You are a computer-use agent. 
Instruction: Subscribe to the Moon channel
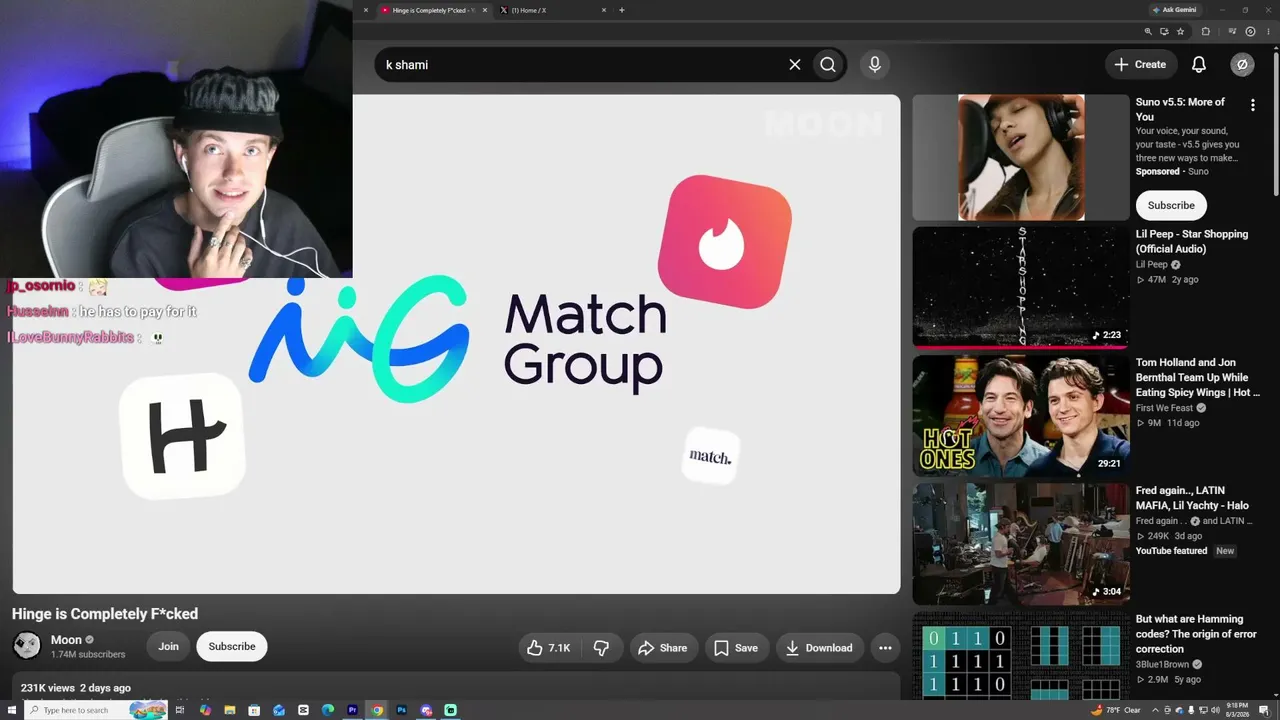tap(232, 647)
